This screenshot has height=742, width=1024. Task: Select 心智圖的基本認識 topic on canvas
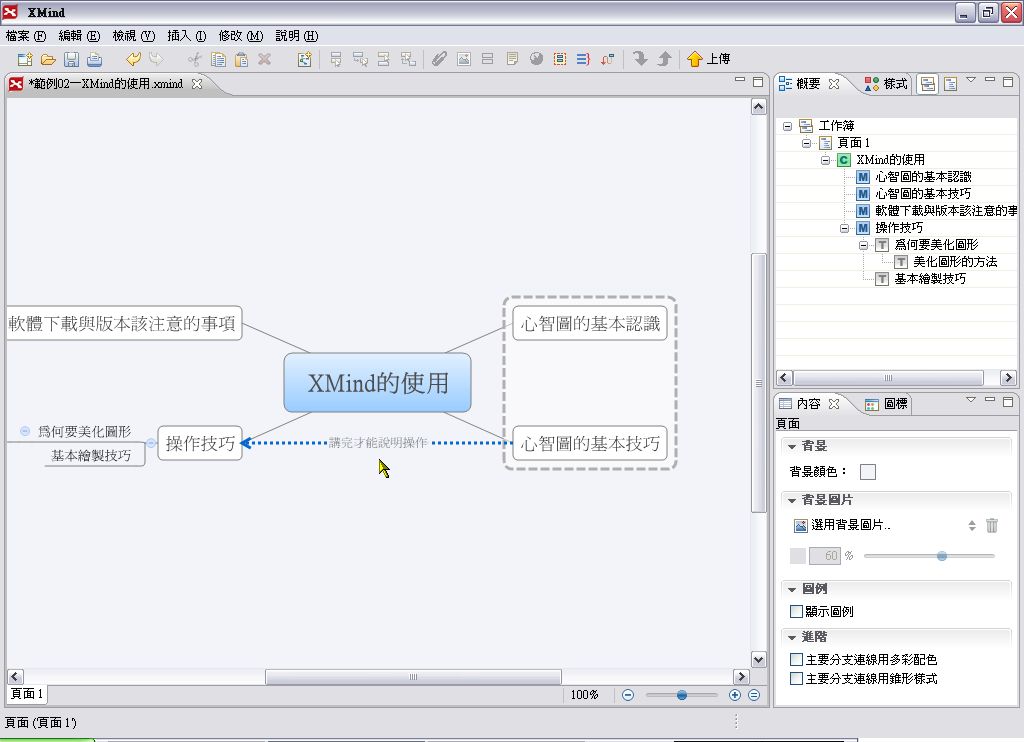(590, 323)
